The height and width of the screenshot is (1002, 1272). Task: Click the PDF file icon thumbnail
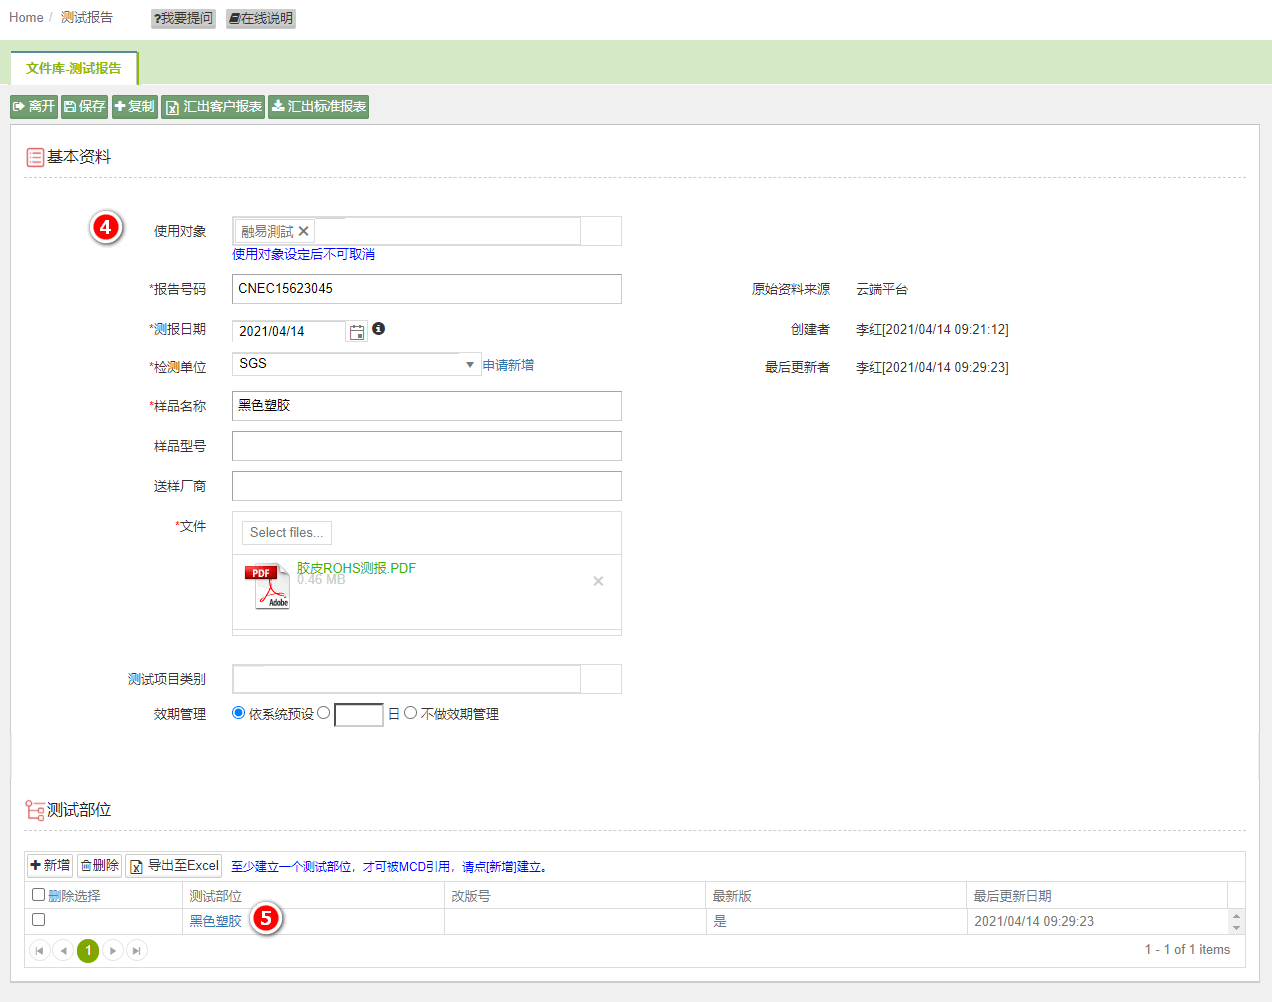267,586
